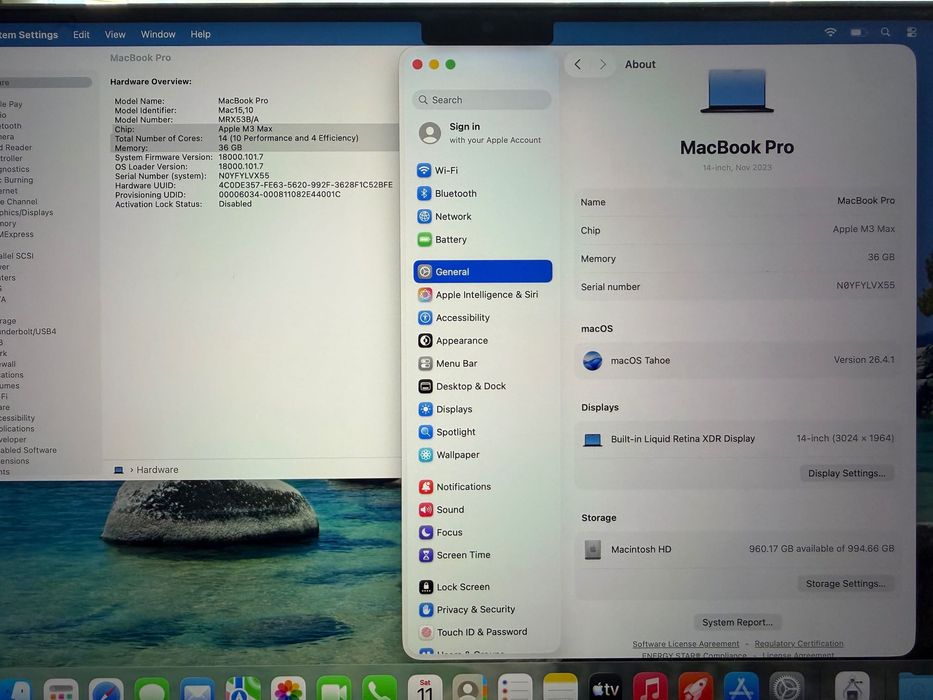Select the macOS Tahoe version row

737,360
